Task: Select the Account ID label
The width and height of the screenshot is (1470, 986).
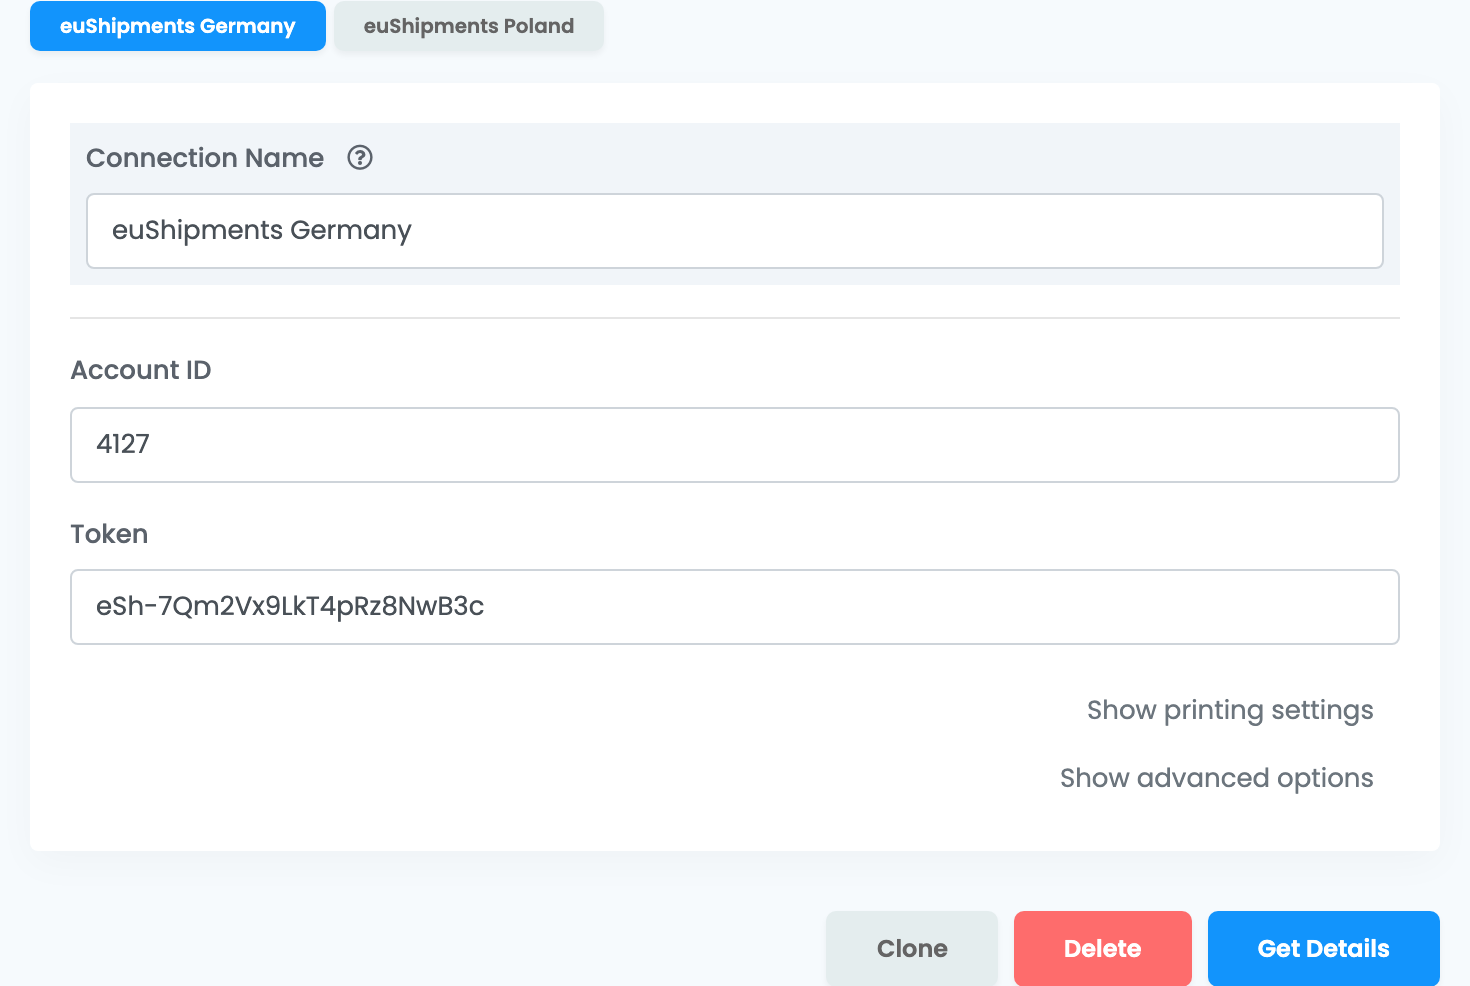Action: coord(141,370)
